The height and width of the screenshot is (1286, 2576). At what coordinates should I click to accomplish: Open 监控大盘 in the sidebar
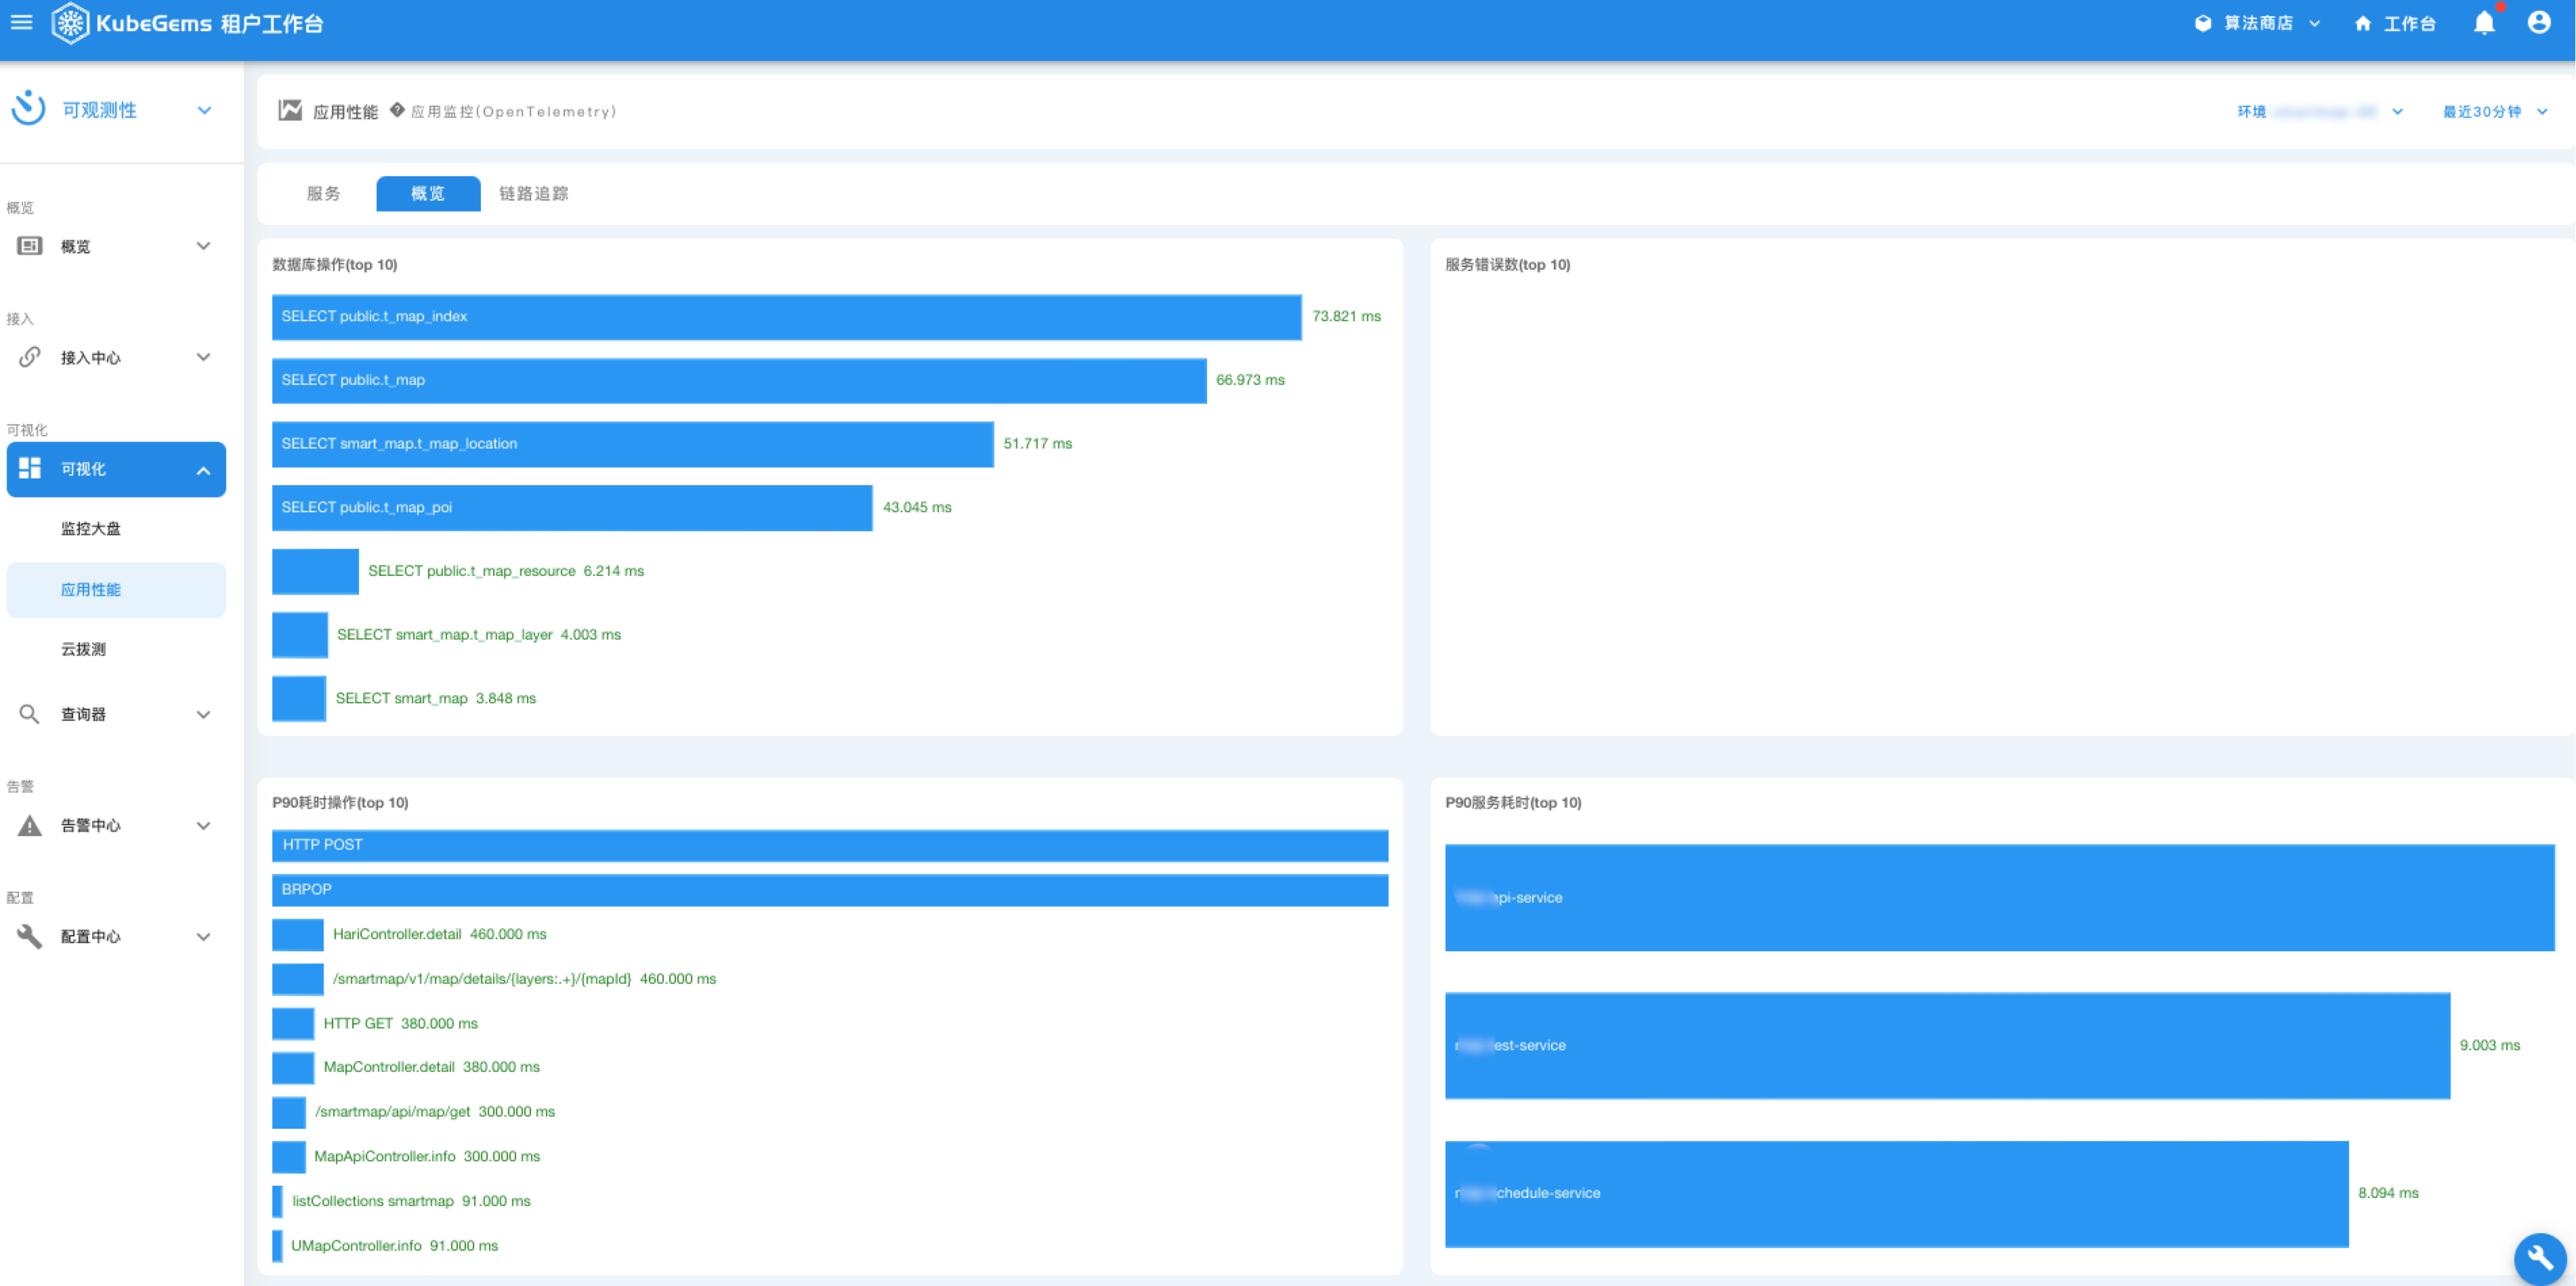pyautogui.click(x=91, y=528)
